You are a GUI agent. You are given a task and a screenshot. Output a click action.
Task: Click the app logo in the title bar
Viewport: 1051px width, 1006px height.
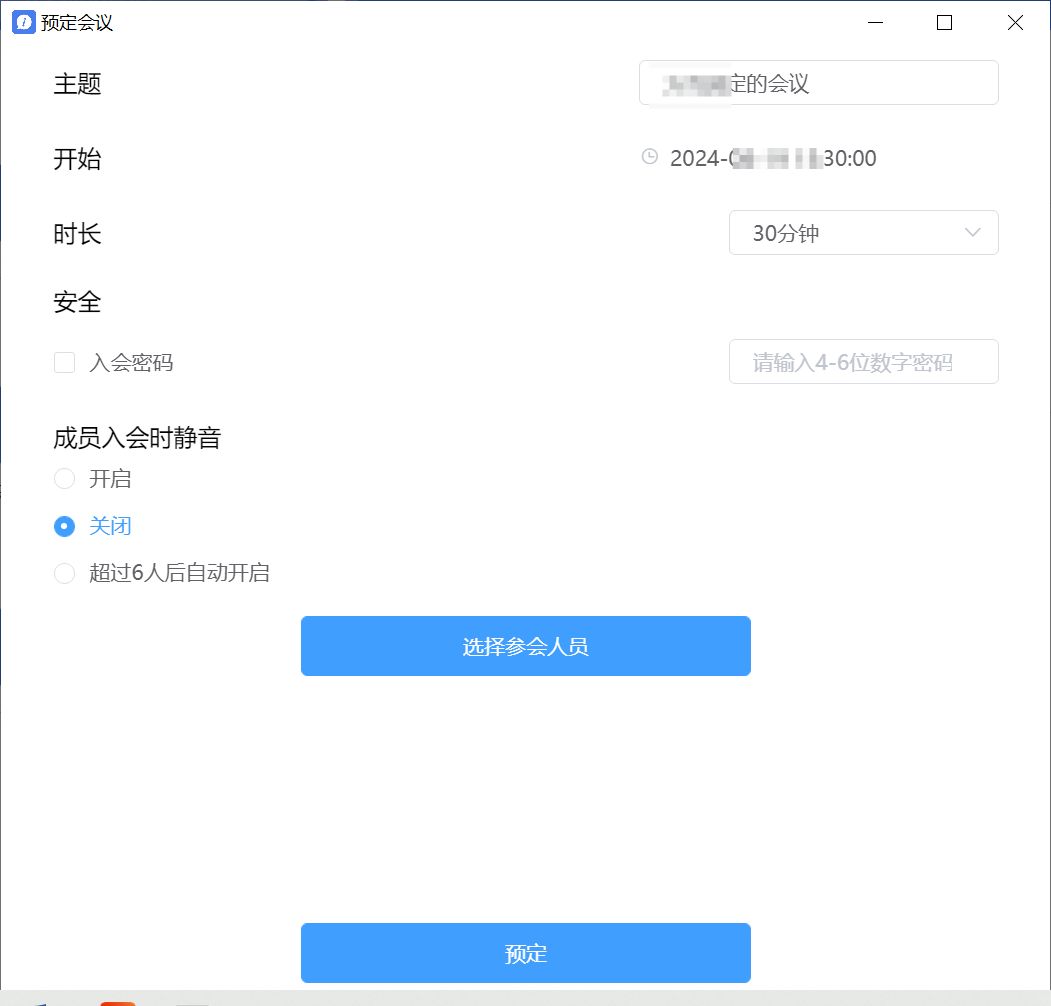(23, 22)
